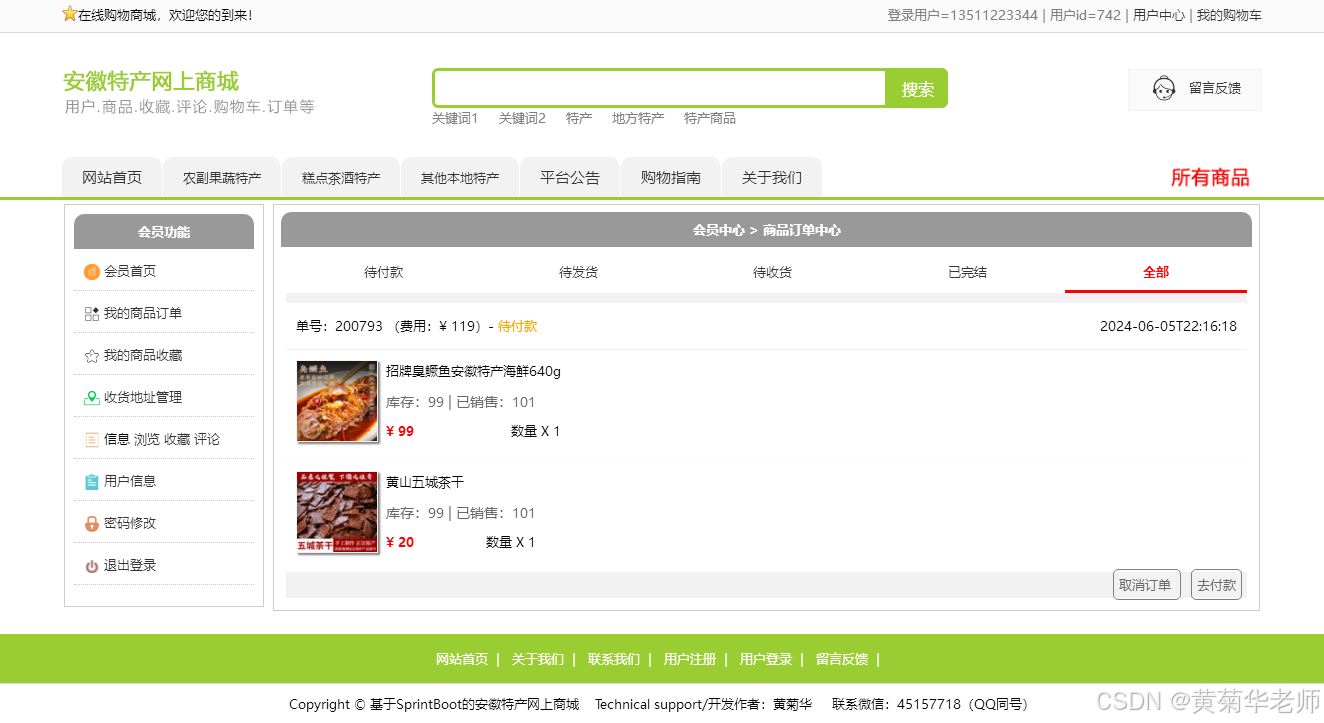Click 留言反馈 button at top right
This screenshot has height=723, width=1324.
(x=1195, y=89)
